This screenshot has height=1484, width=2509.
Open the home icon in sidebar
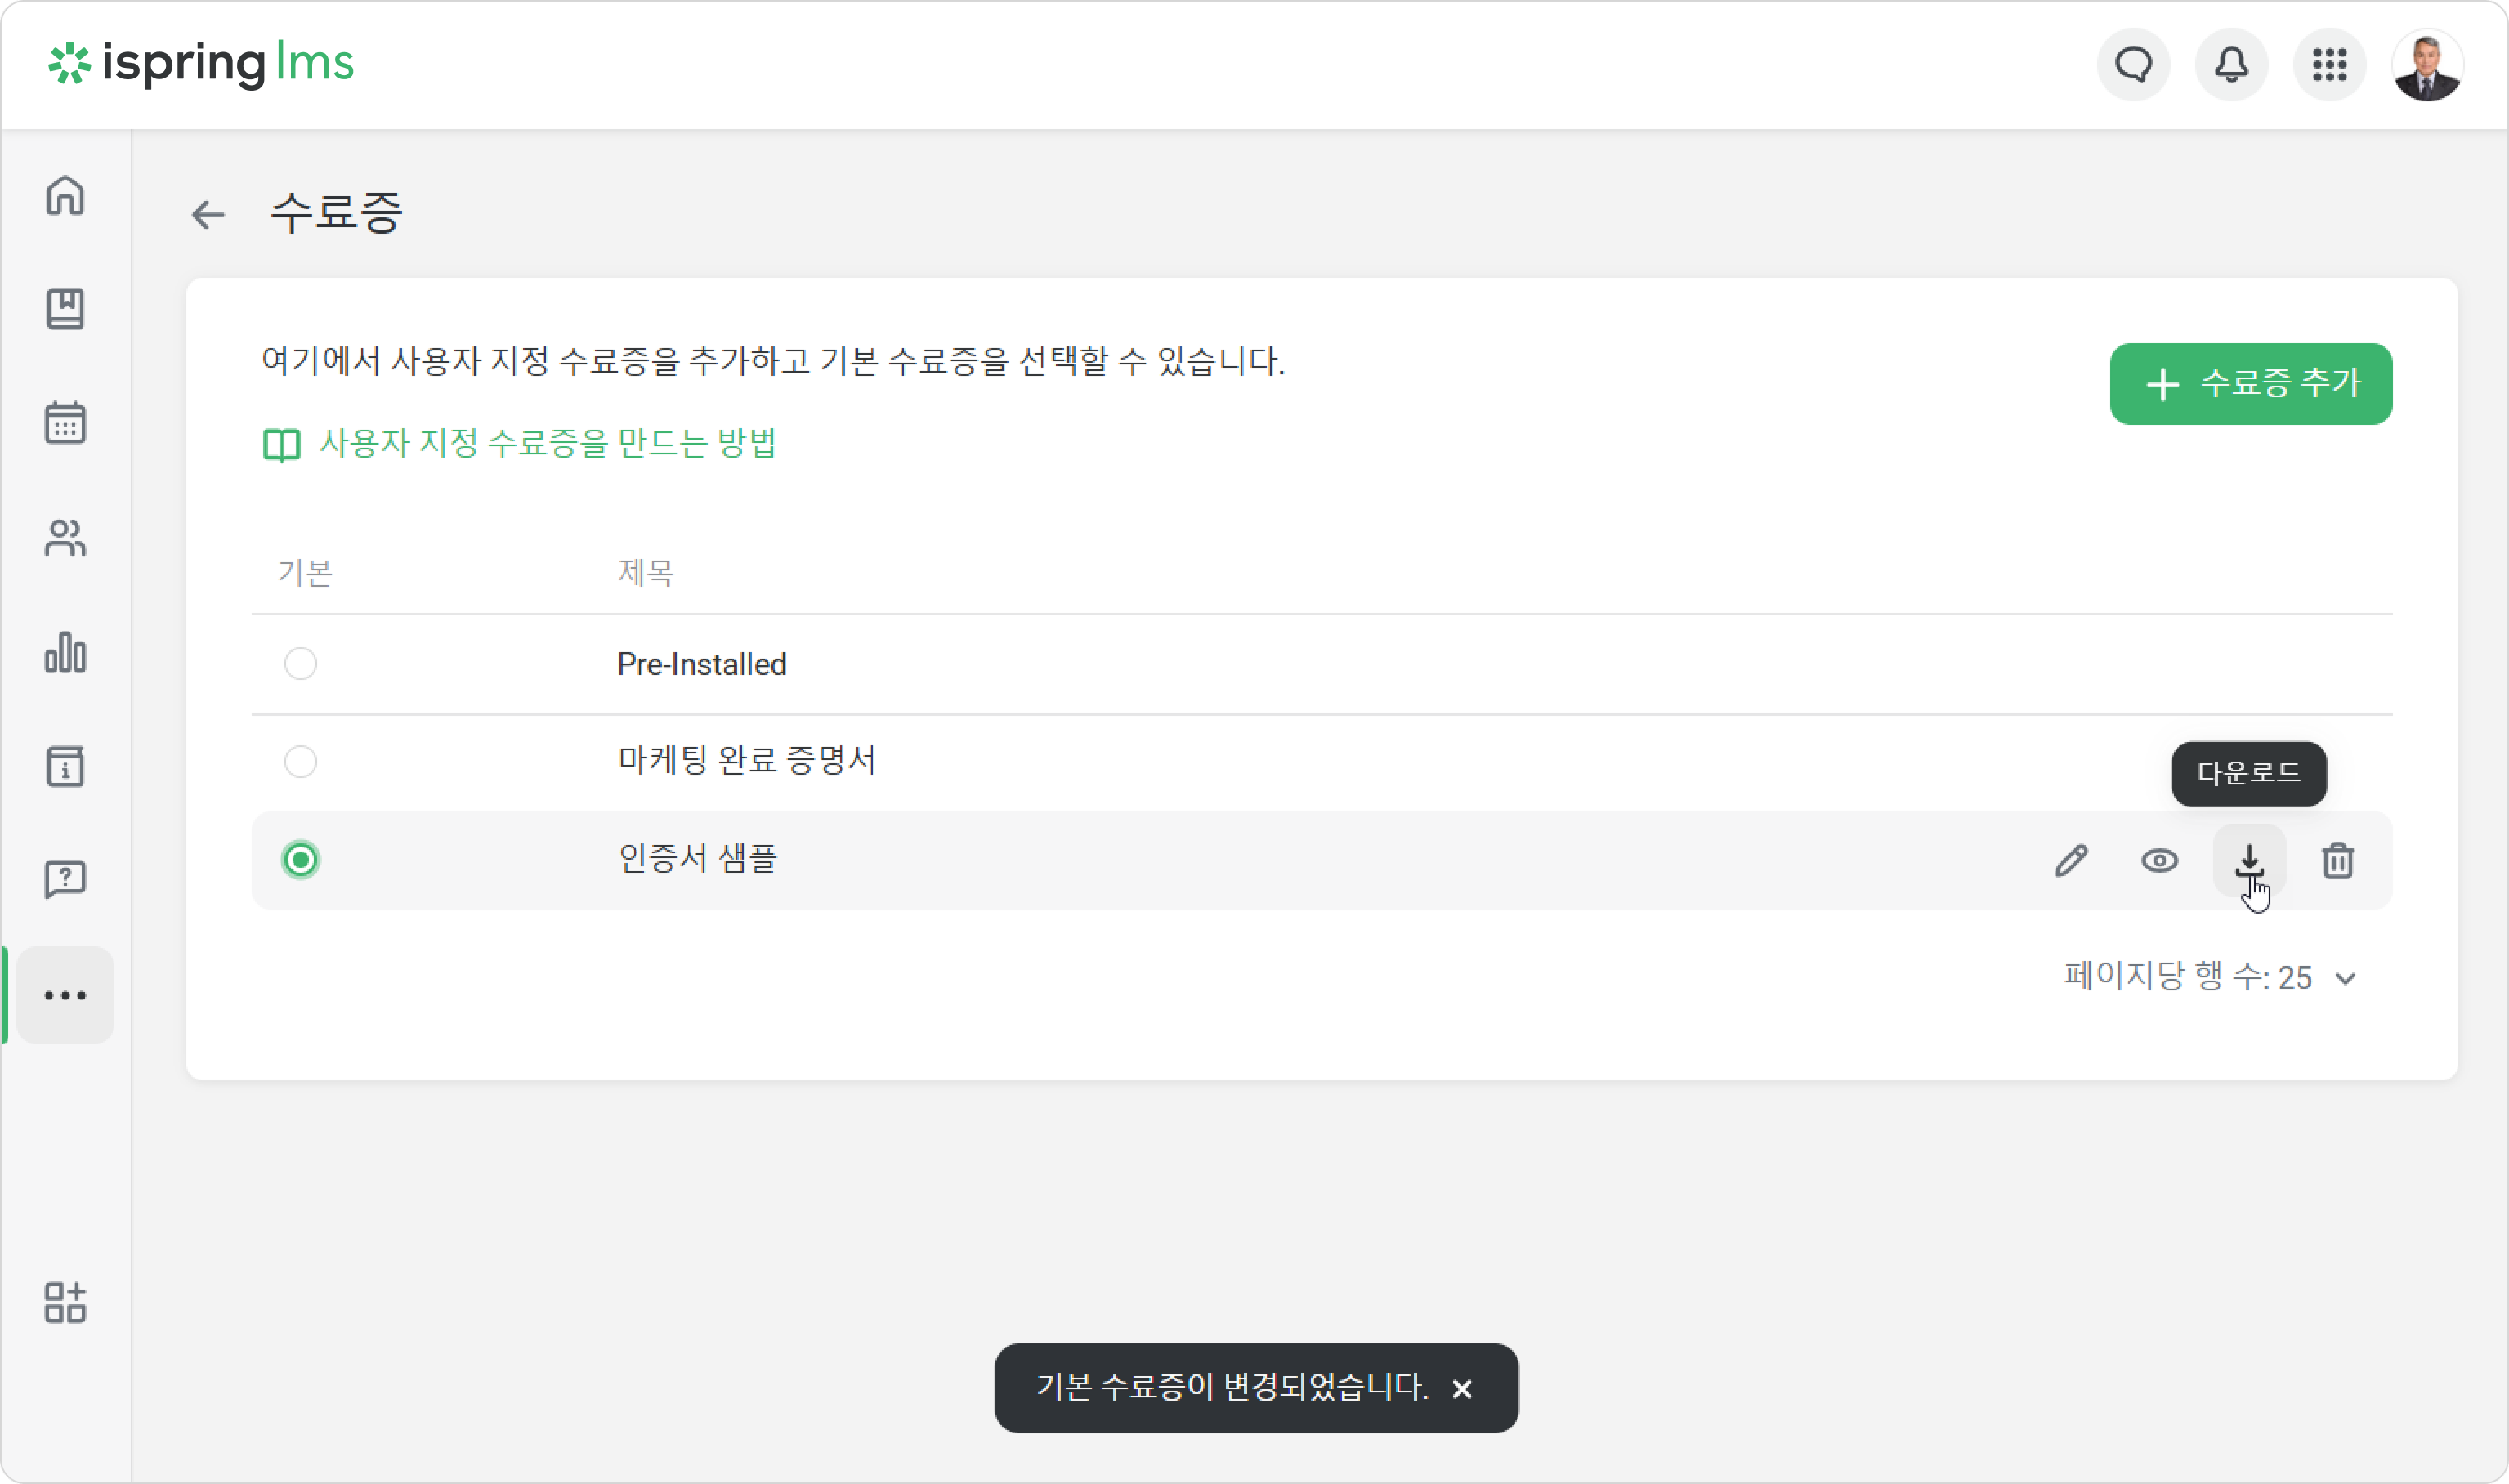click(65, 195)
